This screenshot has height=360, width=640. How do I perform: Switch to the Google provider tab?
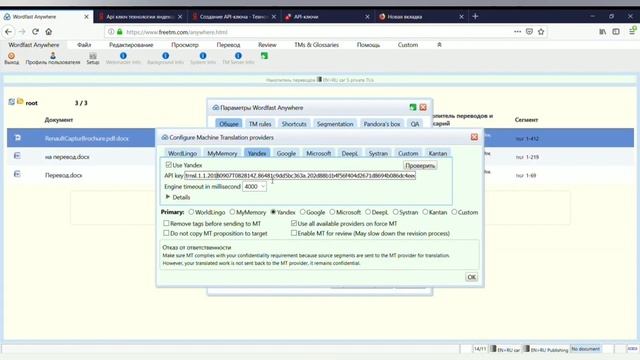pyautogui.click(x=286, y=153)
